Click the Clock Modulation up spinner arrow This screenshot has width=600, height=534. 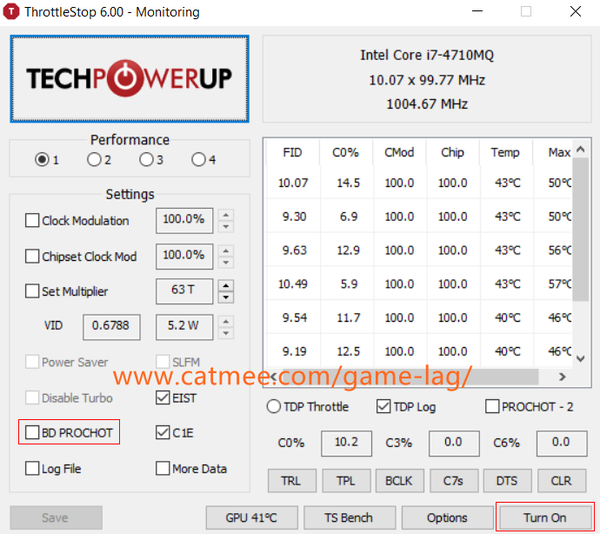point(226,215)
